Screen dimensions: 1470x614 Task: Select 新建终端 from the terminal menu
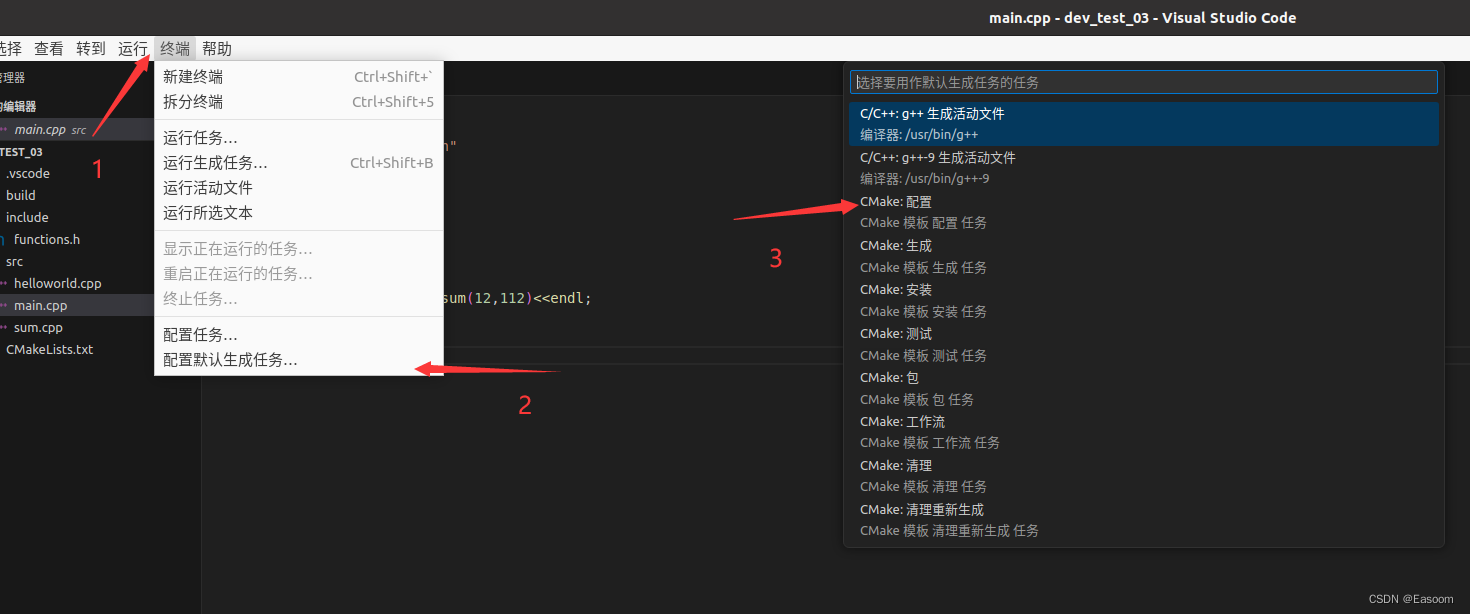click(x=299, y=77)
